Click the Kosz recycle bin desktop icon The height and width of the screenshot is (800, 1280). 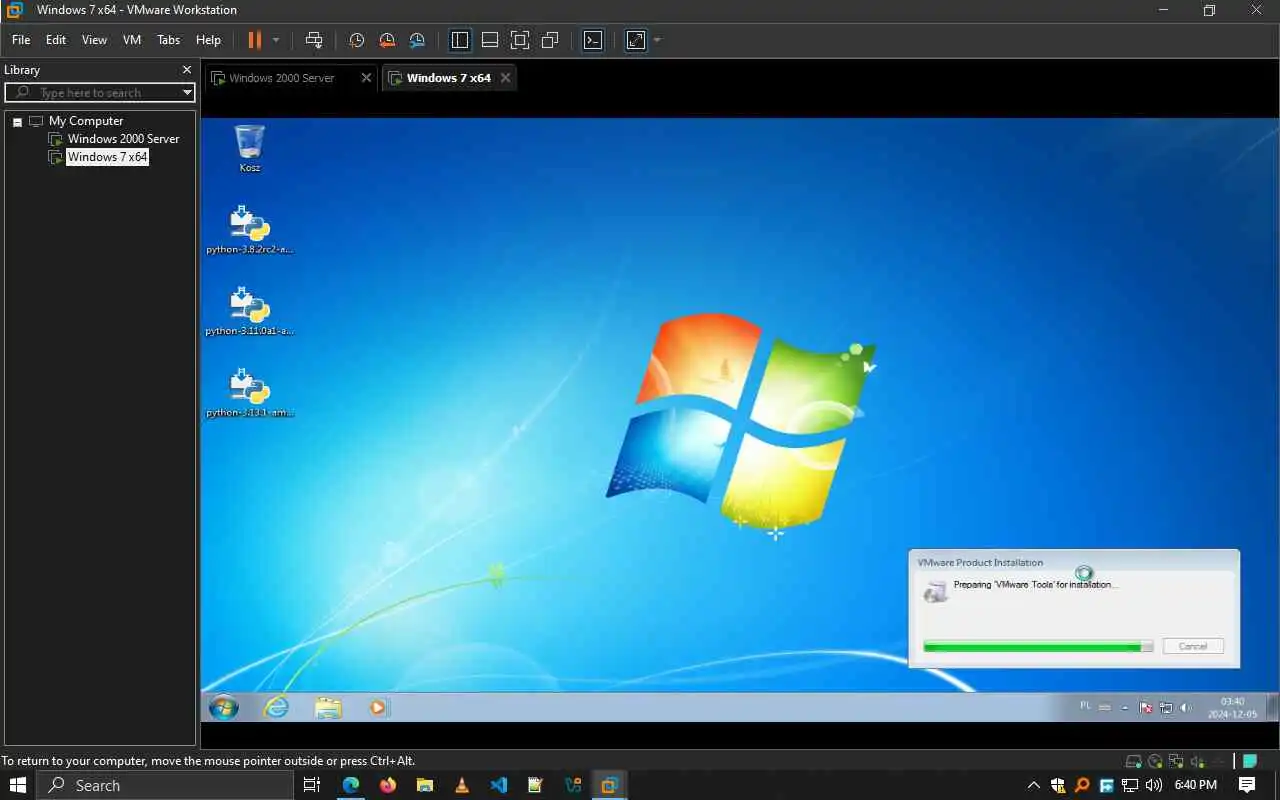pos(250,148)
